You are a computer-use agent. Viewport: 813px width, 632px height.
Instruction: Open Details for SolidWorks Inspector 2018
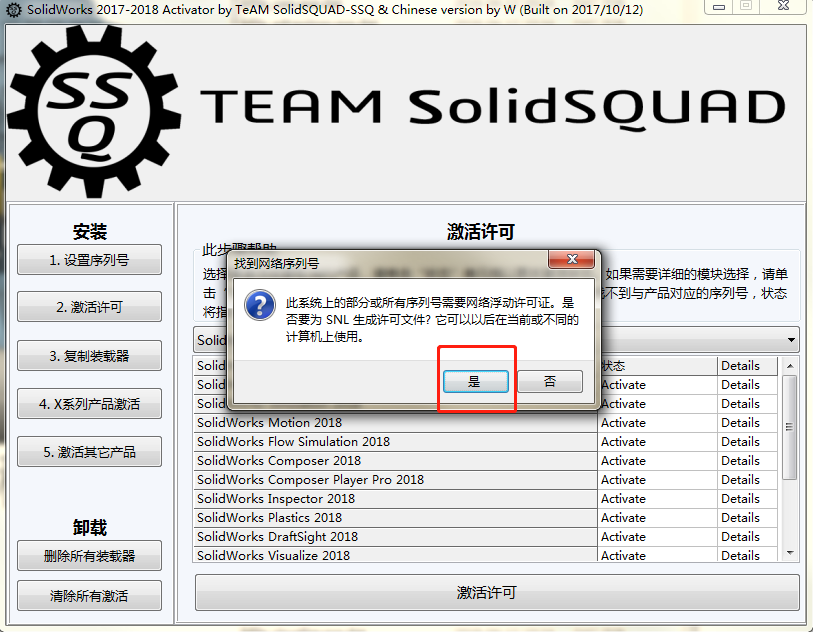747,499
